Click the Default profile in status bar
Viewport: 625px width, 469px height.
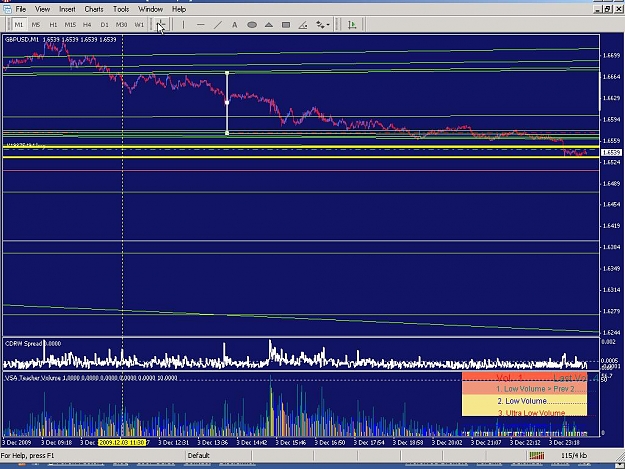pyautogui.click(x=199, y=455)
